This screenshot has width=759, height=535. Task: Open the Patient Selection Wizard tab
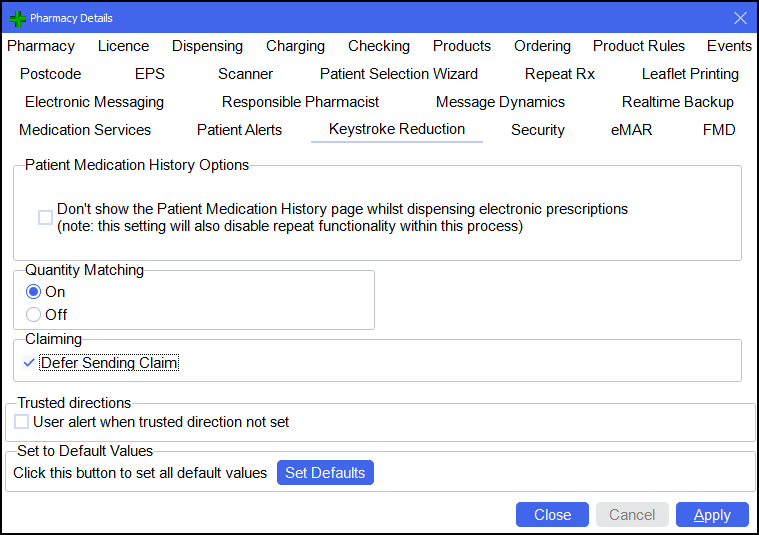pos(398,74)
